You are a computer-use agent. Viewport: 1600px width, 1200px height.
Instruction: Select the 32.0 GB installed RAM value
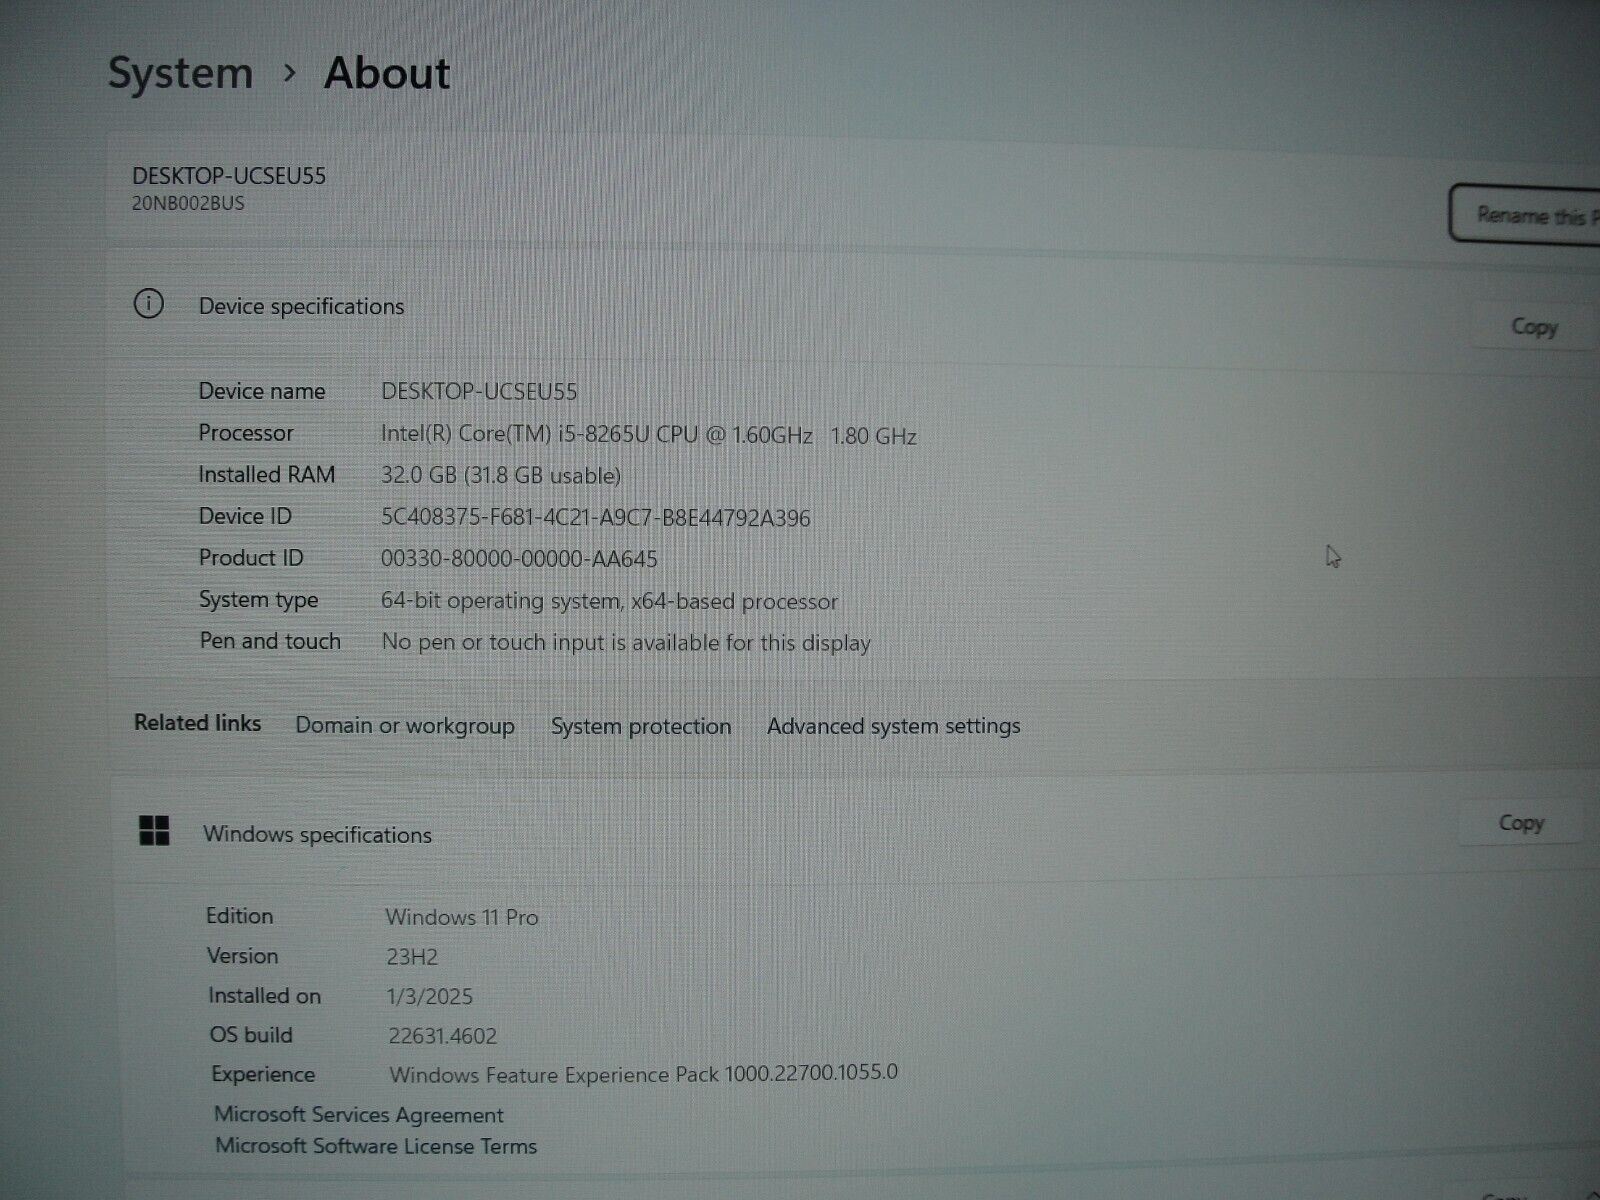(x=501, y=476)
